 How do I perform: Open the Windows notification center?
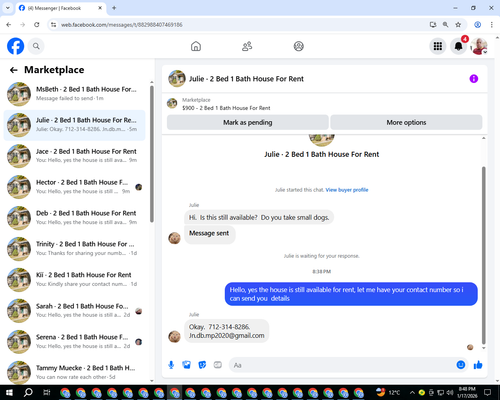[488, 392]
